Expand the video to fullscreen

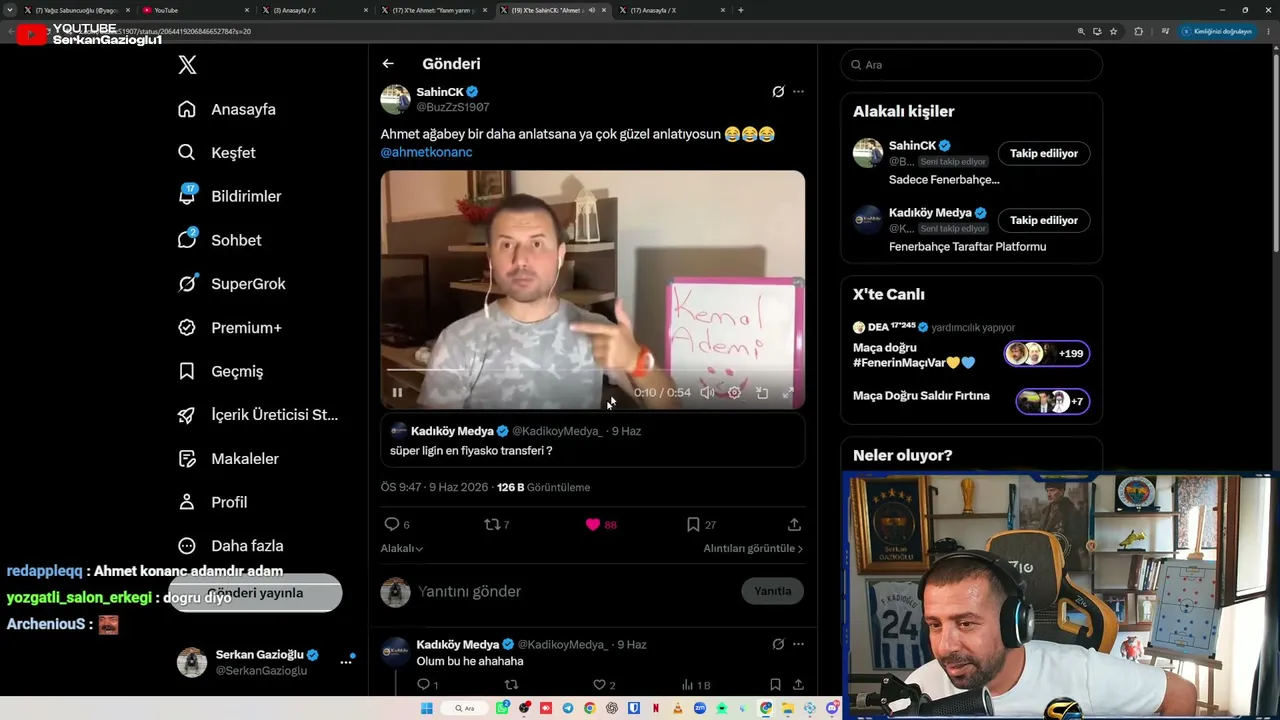tap(788, 393)
